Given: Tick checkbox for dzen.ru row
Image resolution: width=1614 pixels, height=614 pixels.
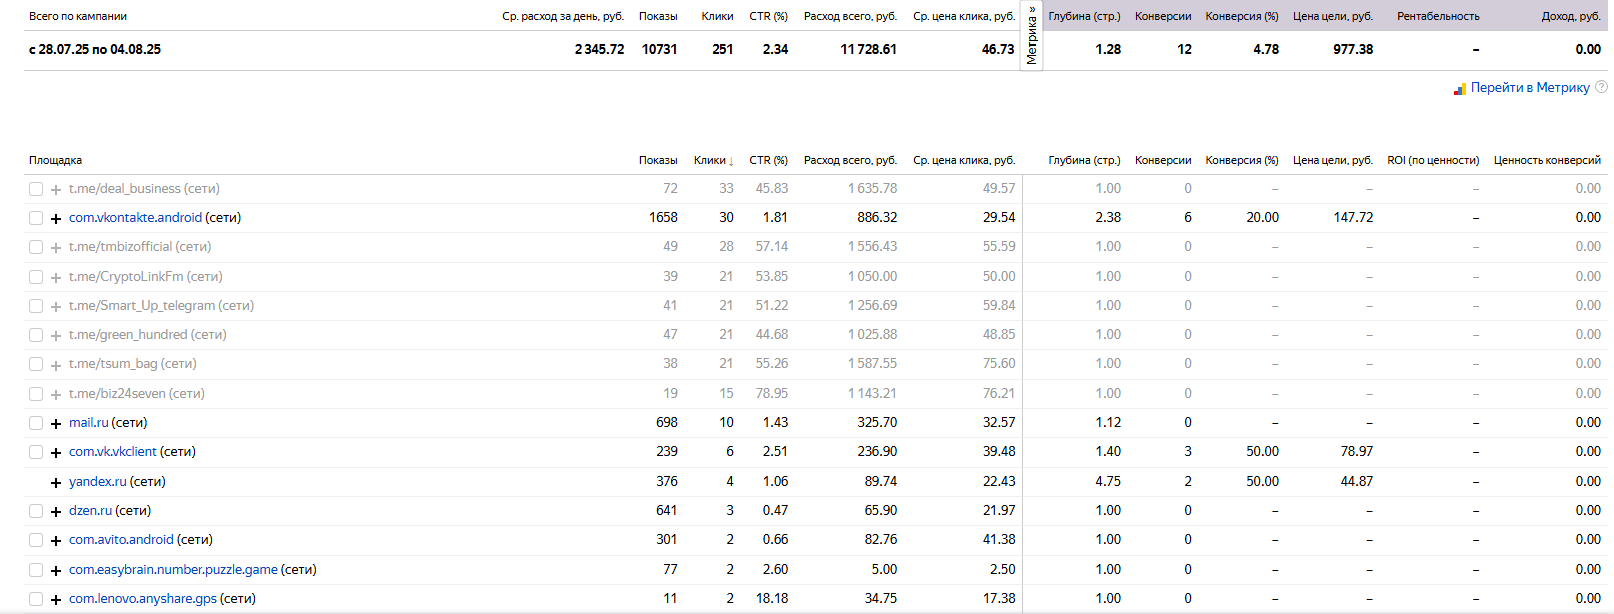Looking at the screenshot, I should 36,511.
